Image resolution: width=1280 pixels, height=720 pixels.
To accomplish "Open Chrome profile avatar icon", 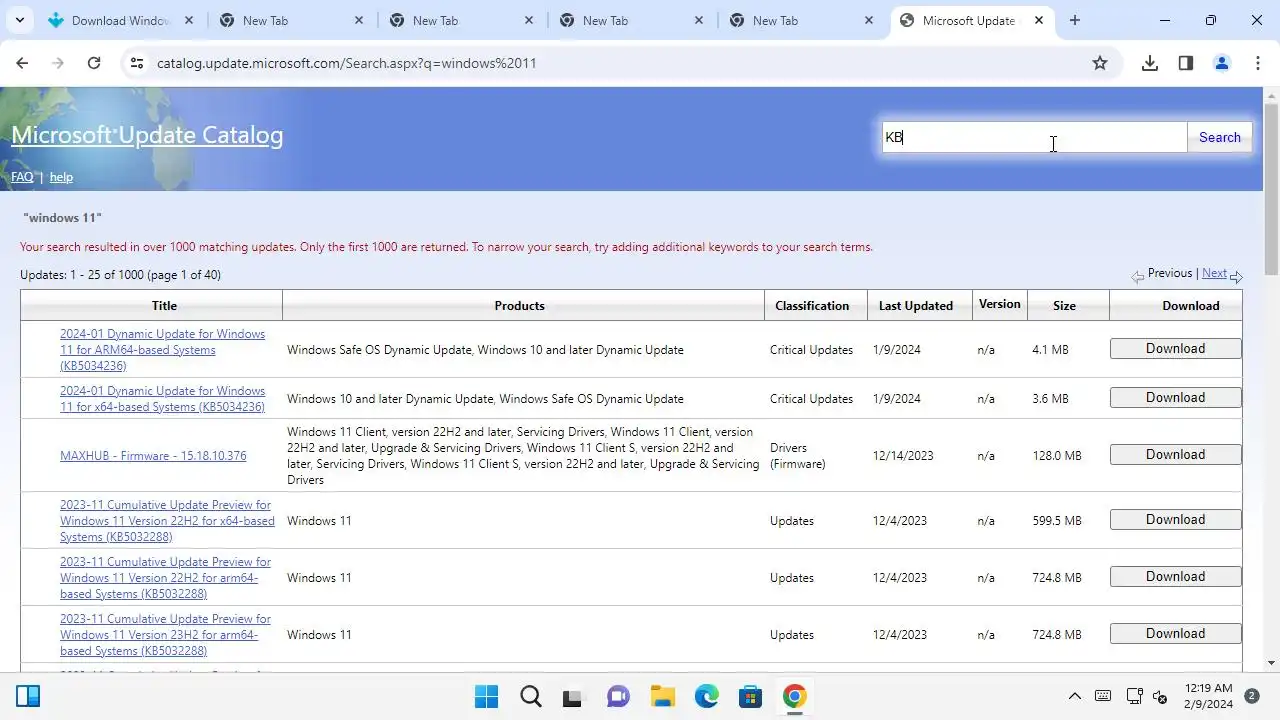I will point(1222,63).
